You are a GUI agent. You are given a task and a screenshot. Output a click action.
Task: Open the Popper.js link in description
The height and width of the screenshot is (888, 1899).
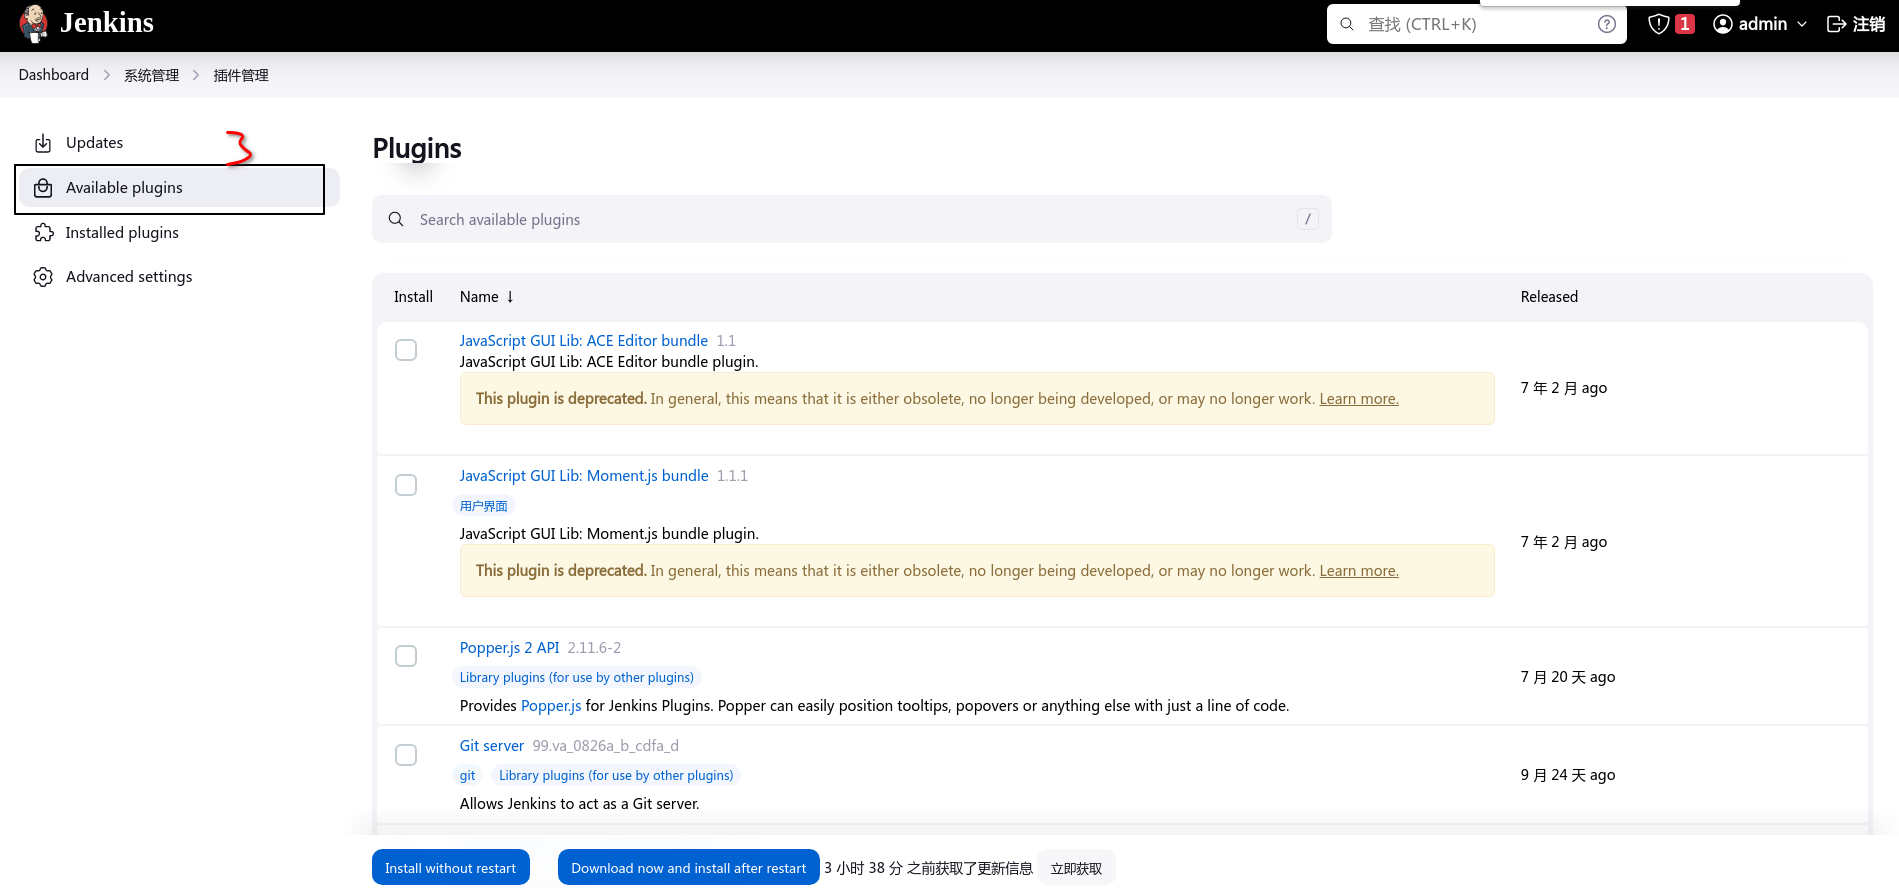coord(551,706)
